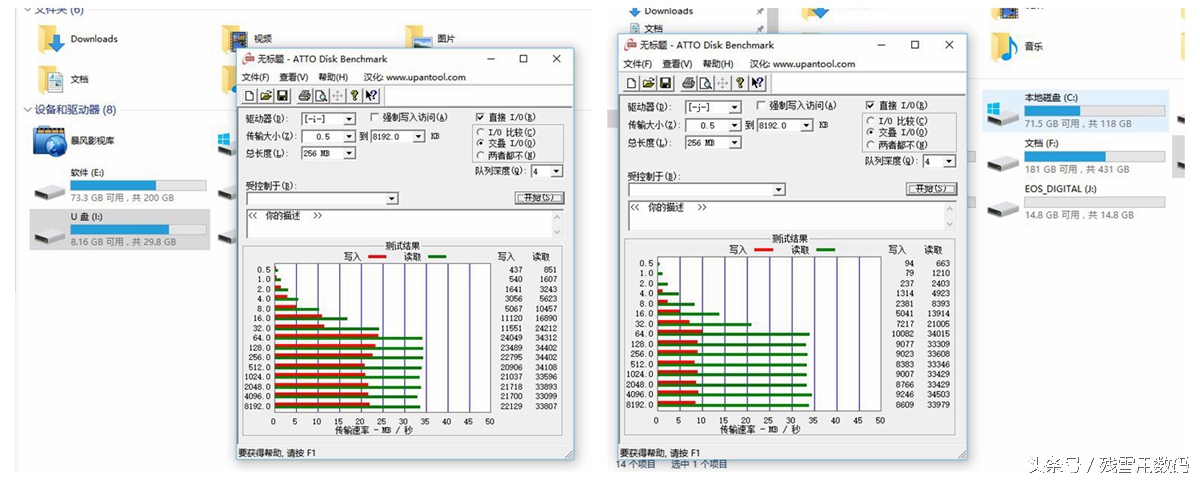Open 总长度 256 MB dropdown in right ATTO window
This screenshot has height=480, width=1200.
734,143
